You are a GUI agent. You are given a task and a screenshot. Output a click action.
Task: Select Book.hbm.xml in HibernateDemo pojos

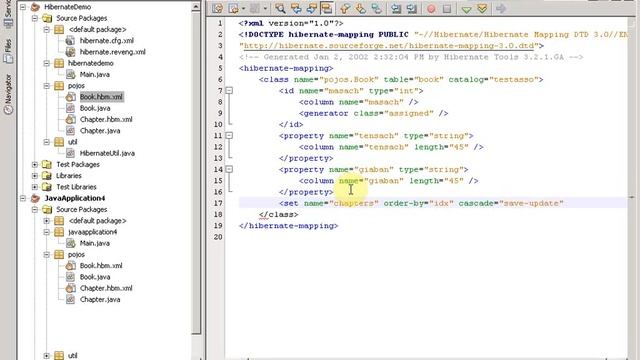pyautogui.click(x=101, y=97)
